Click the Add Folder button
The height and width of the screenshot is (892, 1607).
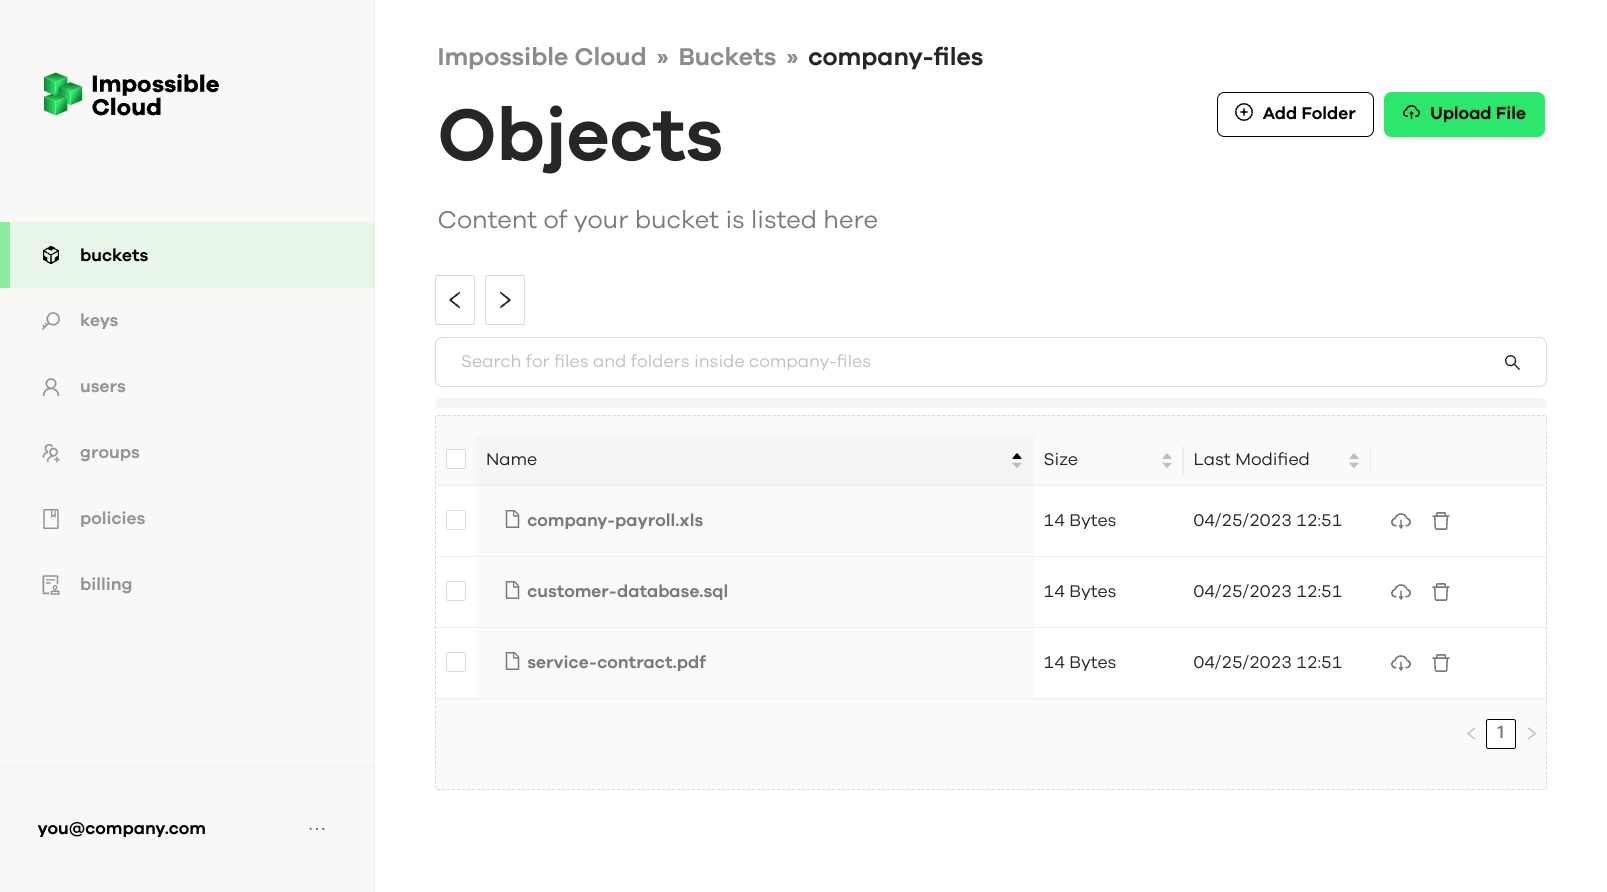tap(1294, 114)
